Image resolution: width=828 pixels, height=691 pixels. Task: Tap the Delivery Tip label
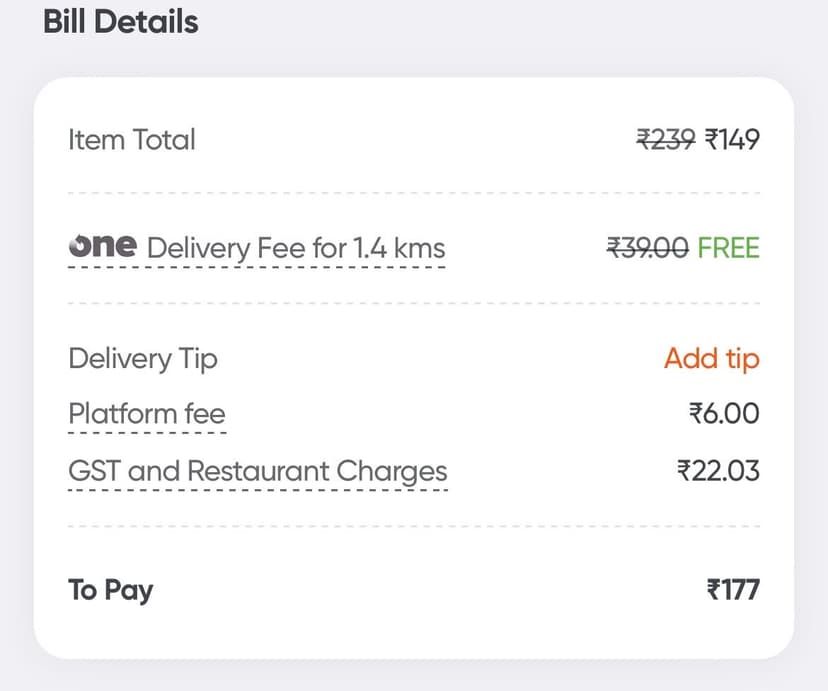click(143, 358)
